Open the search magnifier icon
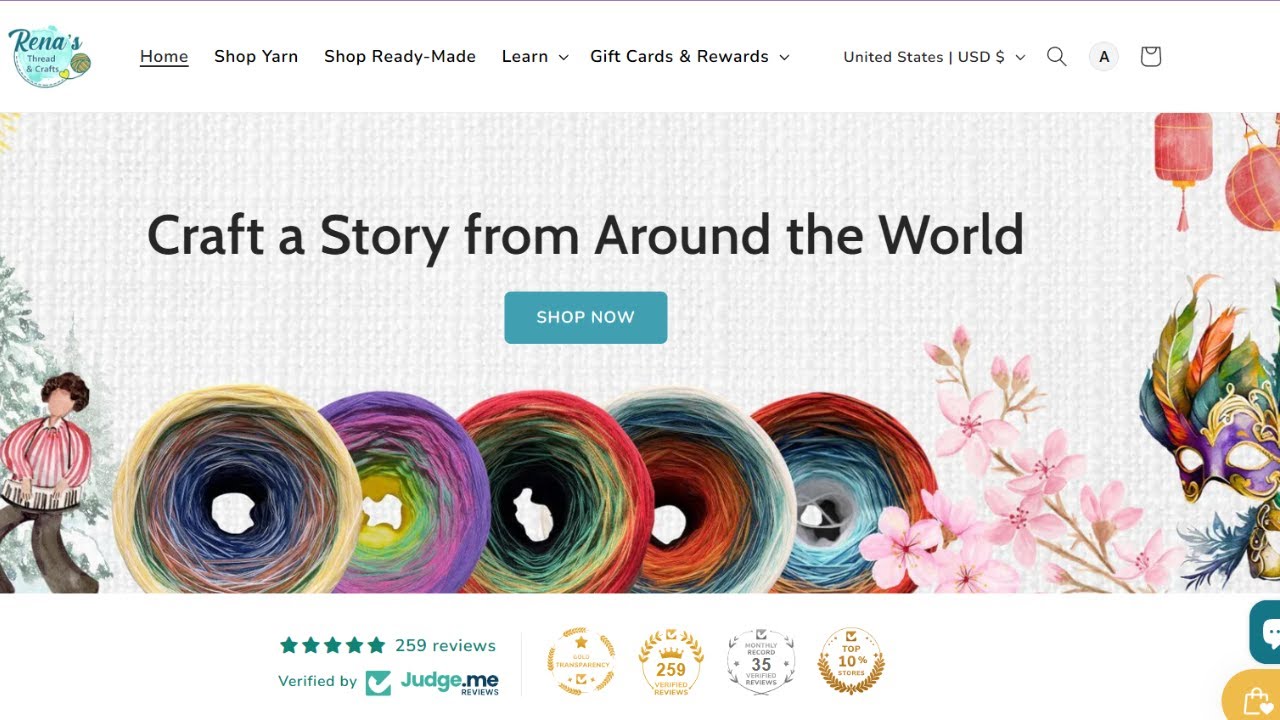1280x720 pixels. 1056,56
